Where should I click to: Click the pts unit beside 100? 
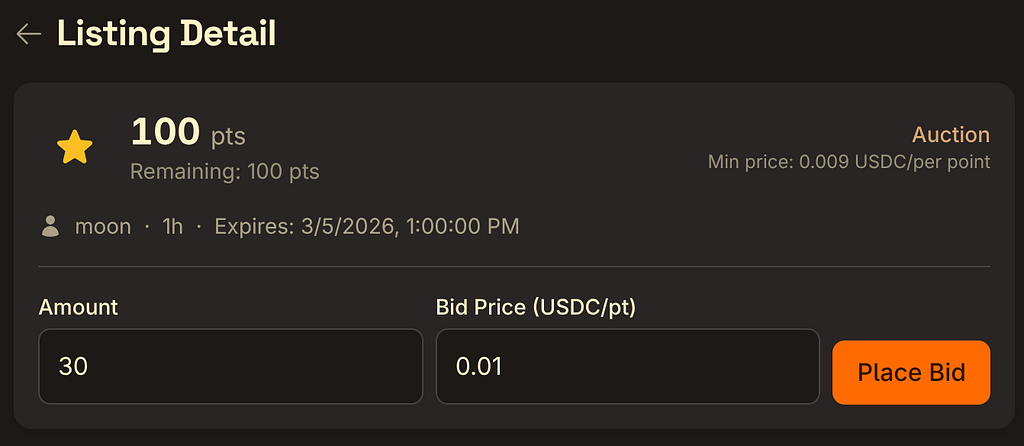point(228,135)
